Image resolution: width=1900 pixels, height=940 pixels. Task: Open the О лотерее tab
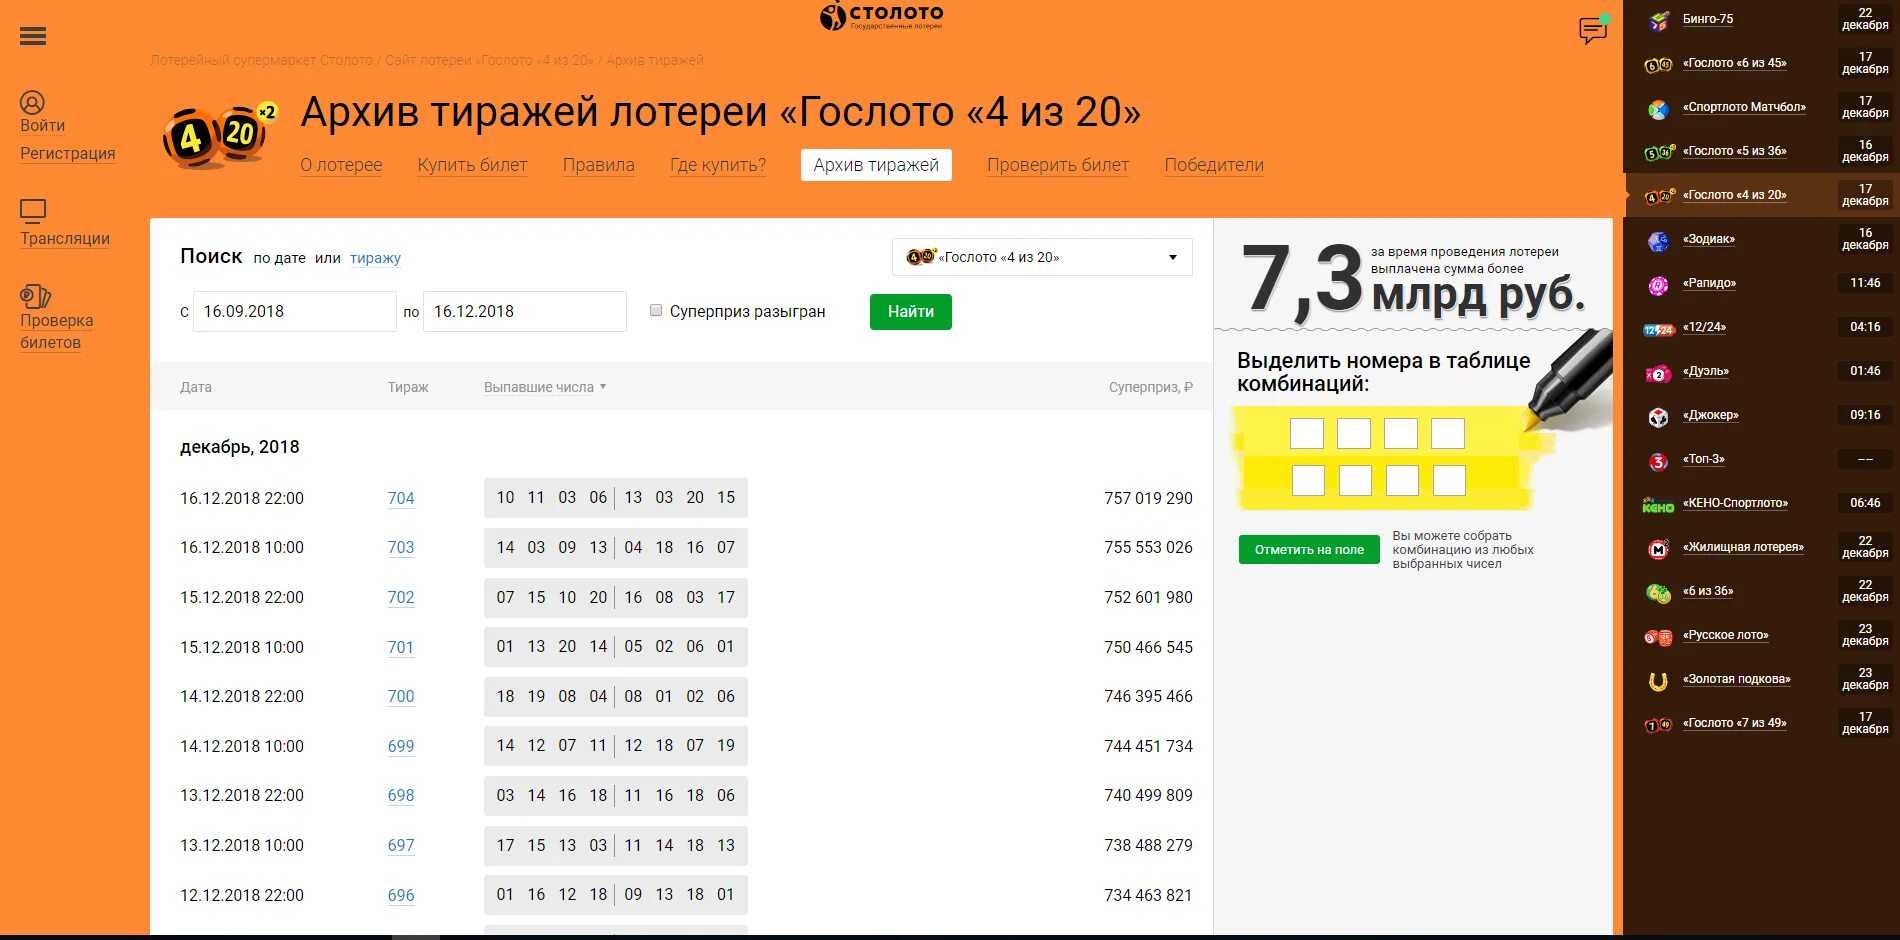pos(341,165)
